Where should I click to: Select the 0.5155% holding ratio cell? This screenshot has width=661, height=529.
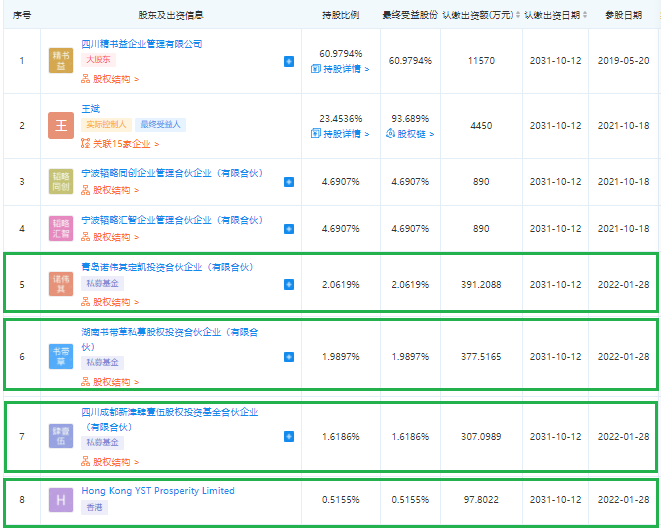click(x=341, y=500)
